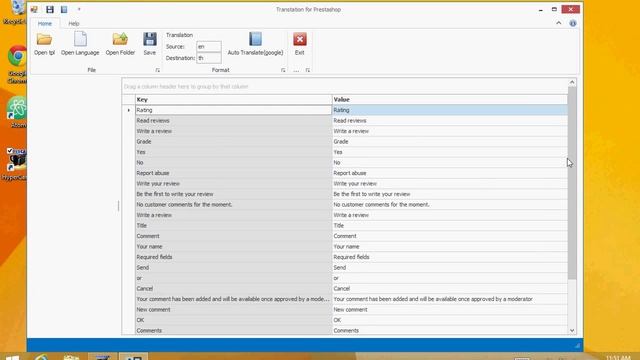Select the 'Title' value cell
This screenshot has width=640, height=360.
coord(449,226)
